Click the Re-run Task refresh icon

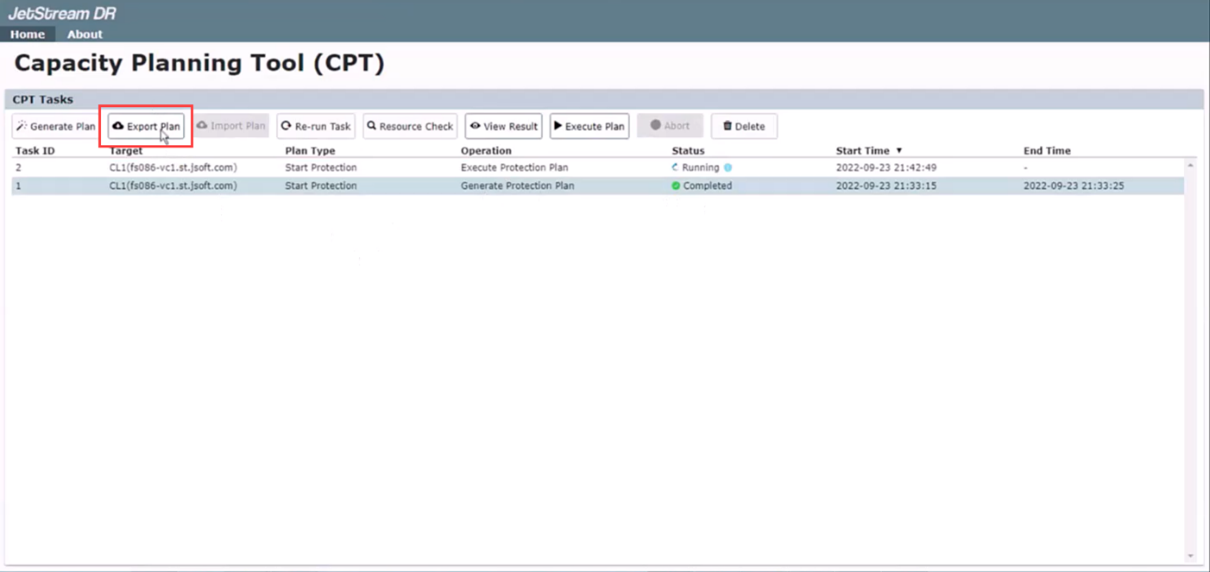[286, 126]
